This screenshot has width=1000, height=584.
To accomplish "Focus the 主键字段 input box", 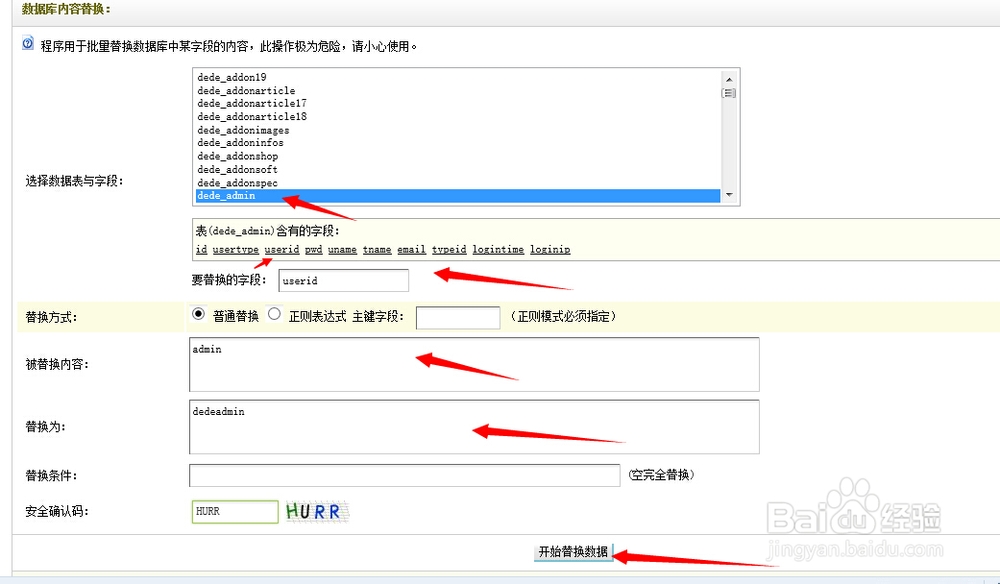I will click(458, 318).
